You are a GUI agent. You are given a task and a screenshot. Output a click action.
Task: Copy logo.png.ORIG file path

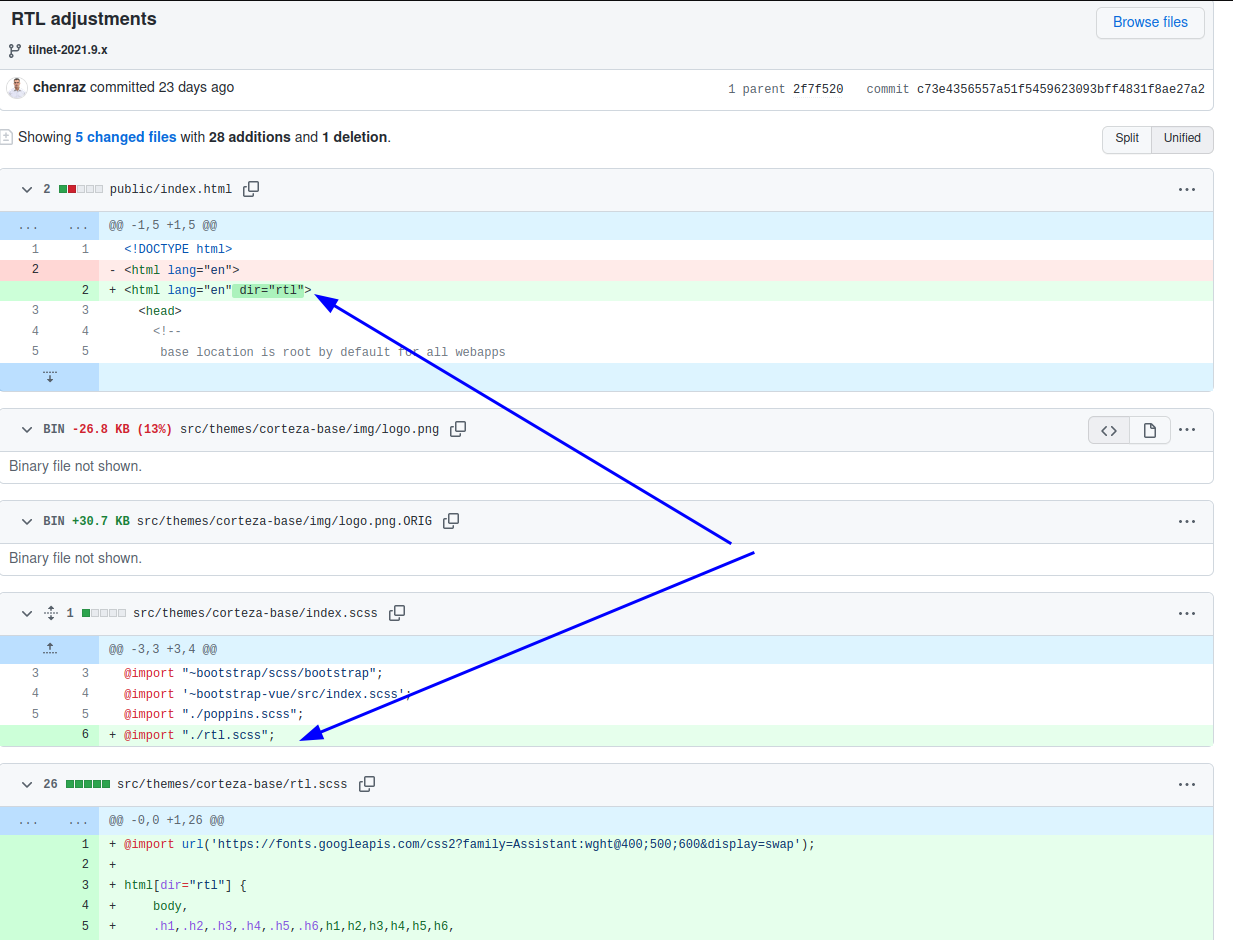point(451,521)
